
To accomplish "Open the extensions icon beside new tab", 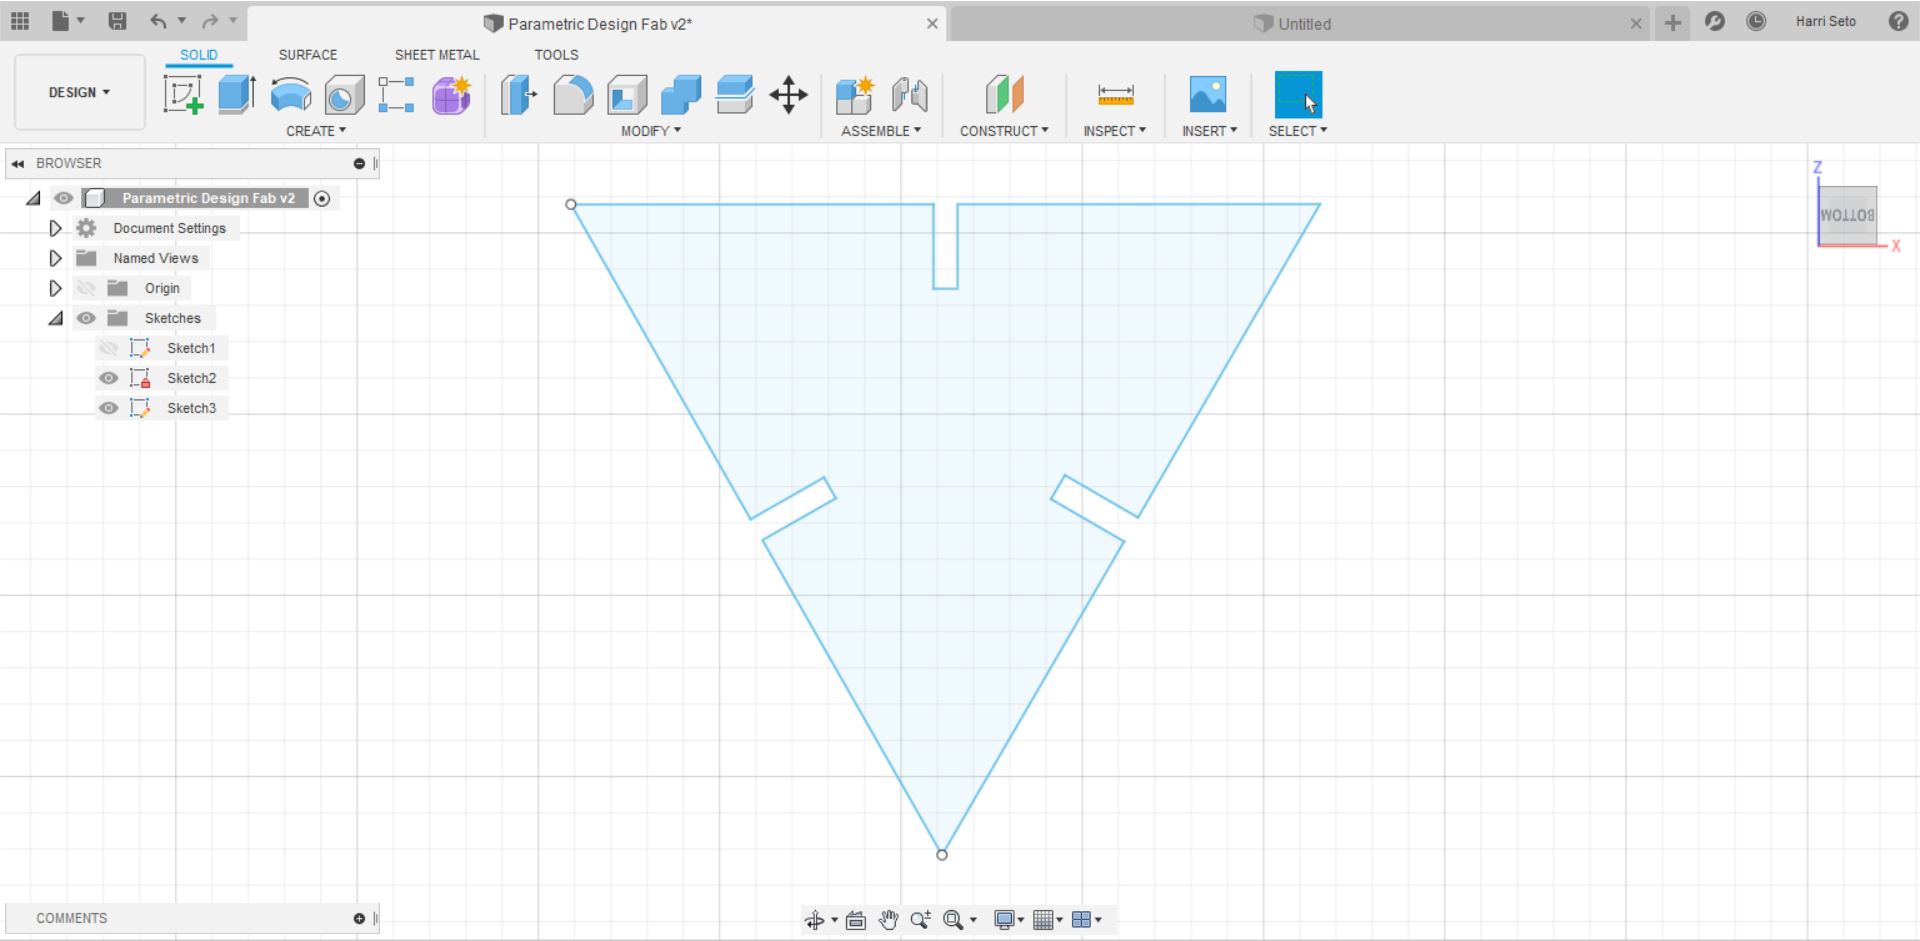I will [x=1715, y=21].
